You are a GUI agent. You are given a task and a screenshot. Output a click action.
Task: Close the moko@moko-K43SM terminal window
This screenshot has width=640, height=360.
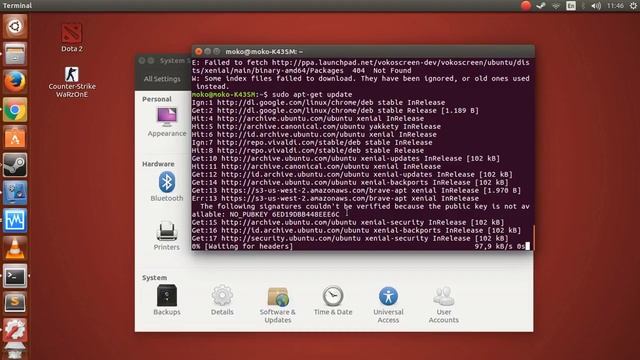tap(199, 51)
